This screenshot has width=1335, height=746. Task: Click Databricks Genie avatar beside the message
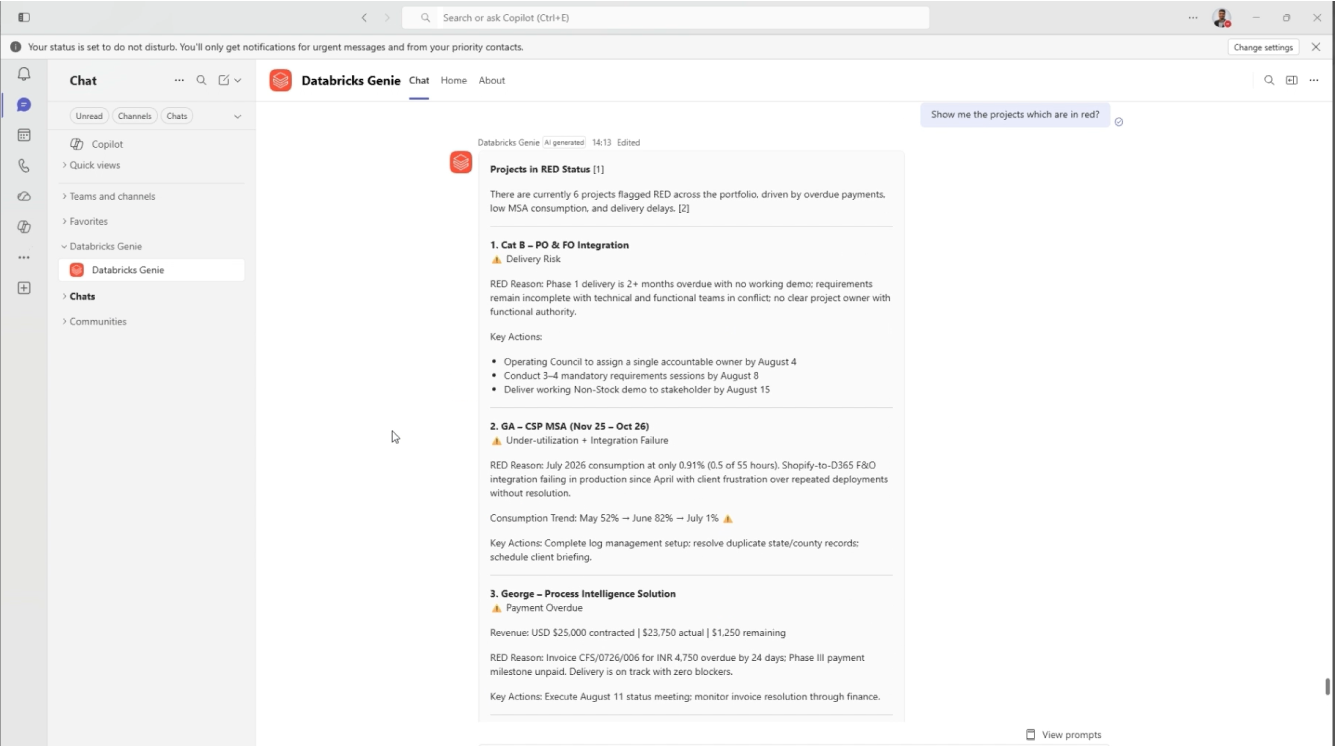point(461,162)
